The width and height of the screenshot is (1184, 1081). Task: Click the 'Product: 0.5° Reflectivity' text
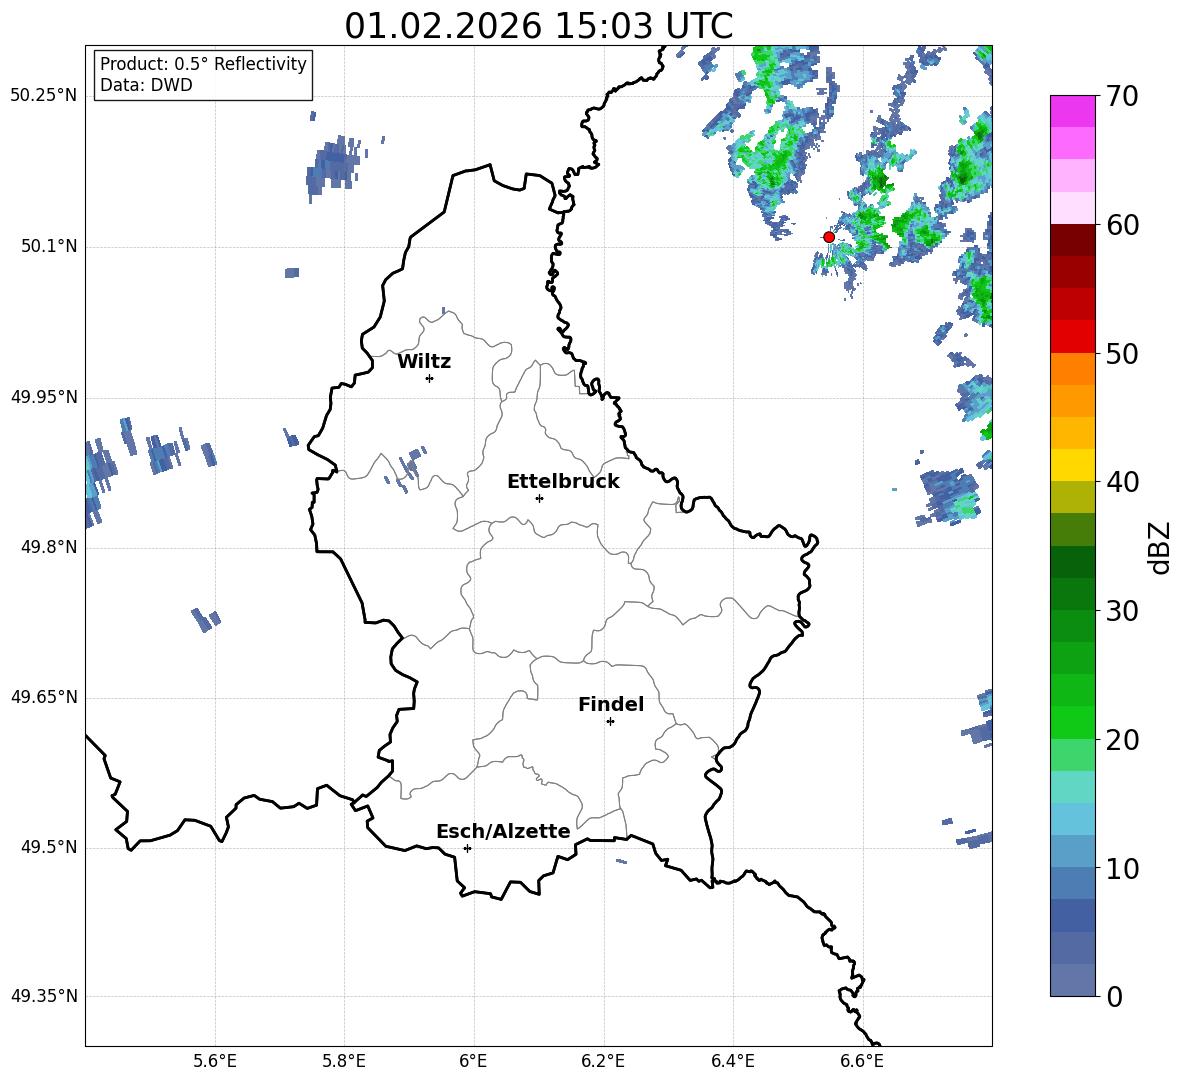coord(203,63)
